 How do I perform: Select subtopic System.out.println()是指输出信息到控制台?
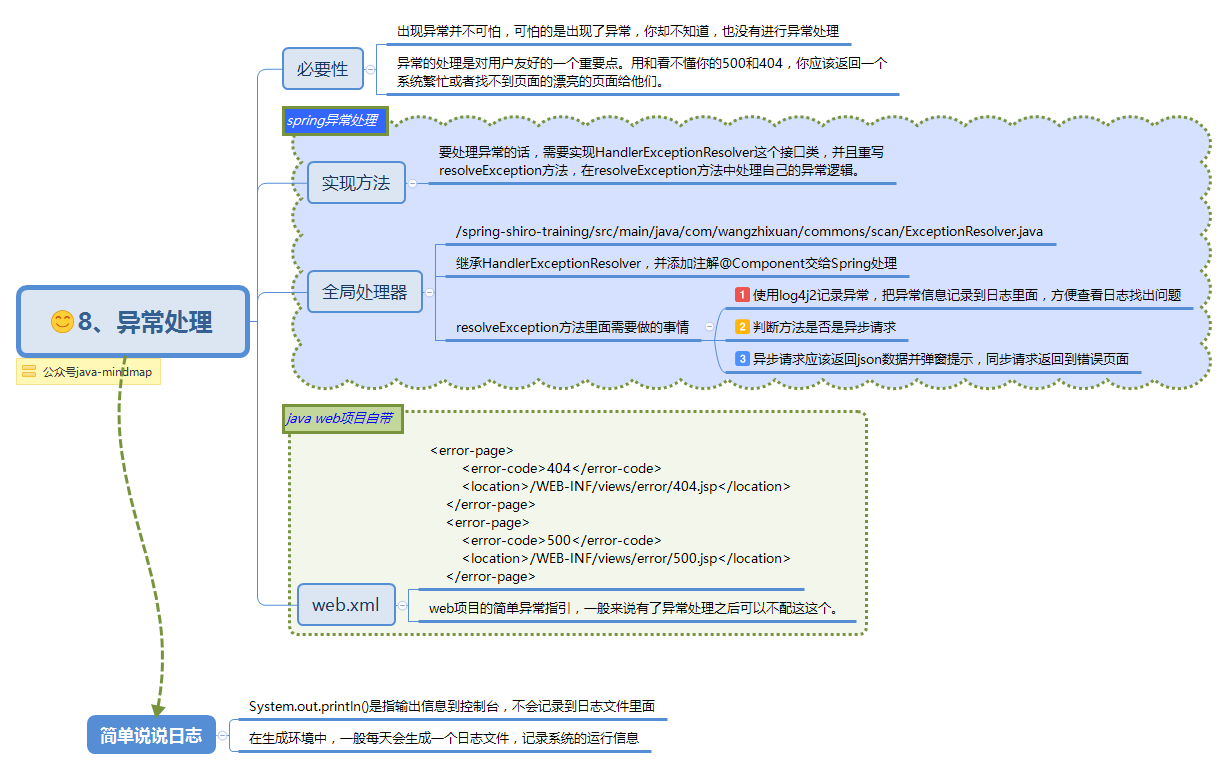tap(451, 706)
